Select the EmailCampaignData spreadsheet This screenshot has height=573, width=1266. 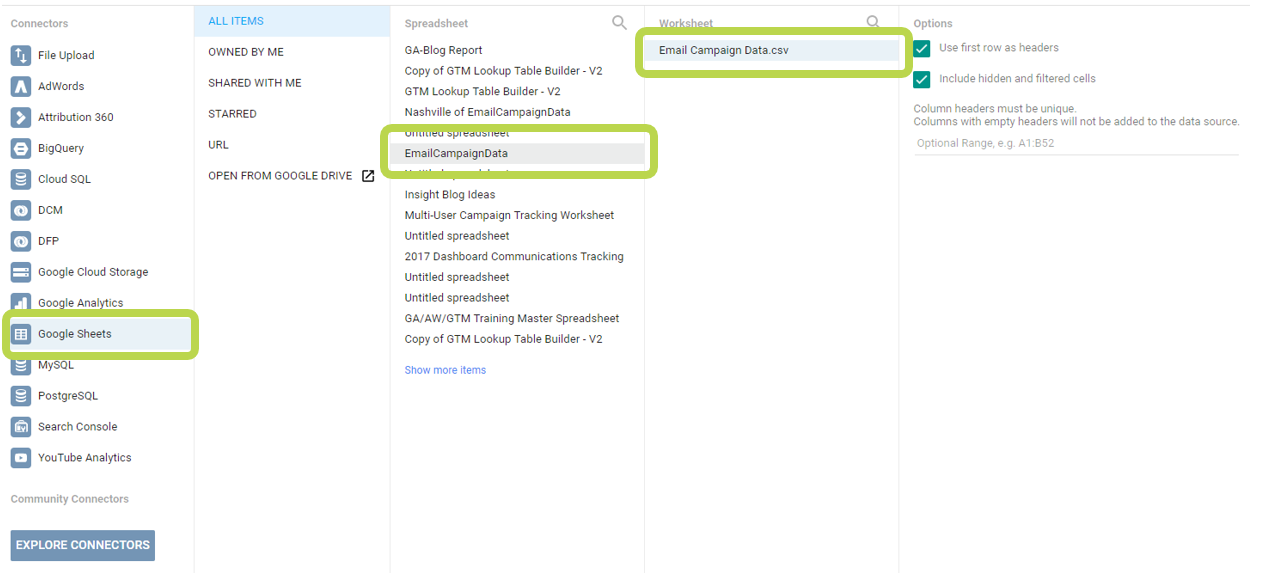pos(517,153)
